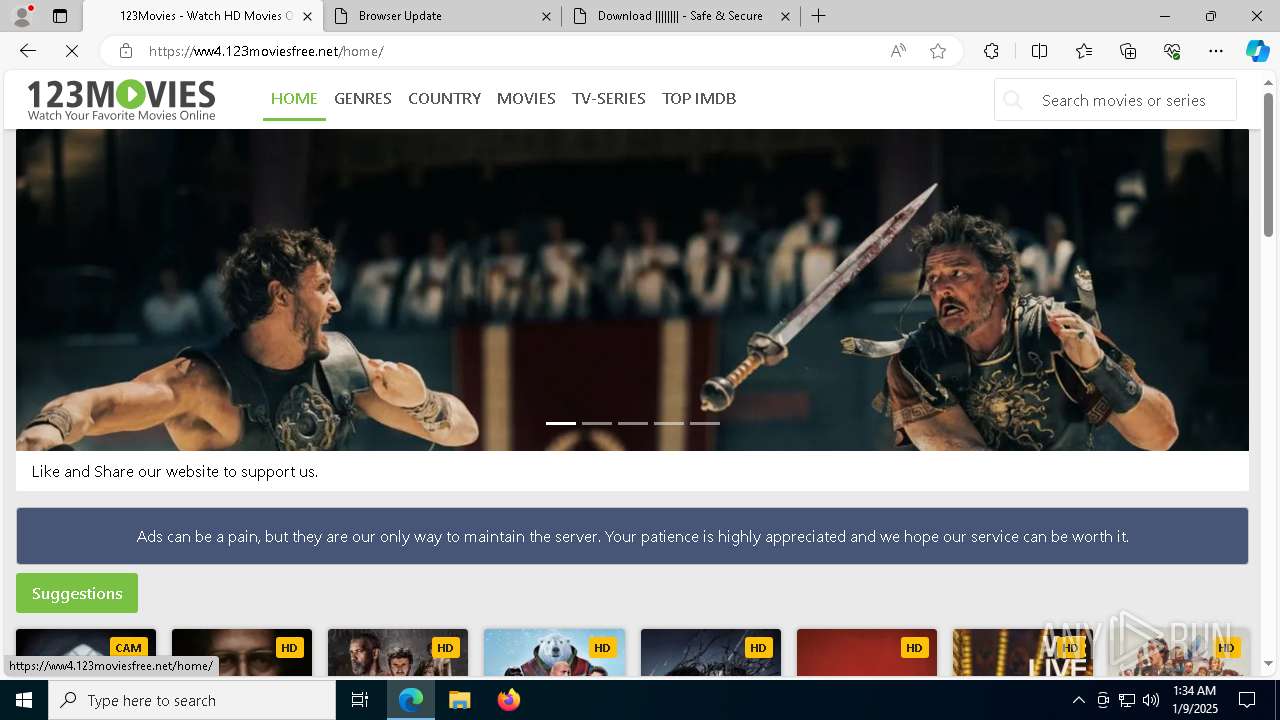Viewport: 1280px width, 720px height.
Task: Switch to Download Safe & Secure tab
Action: [x=680, y=16]
